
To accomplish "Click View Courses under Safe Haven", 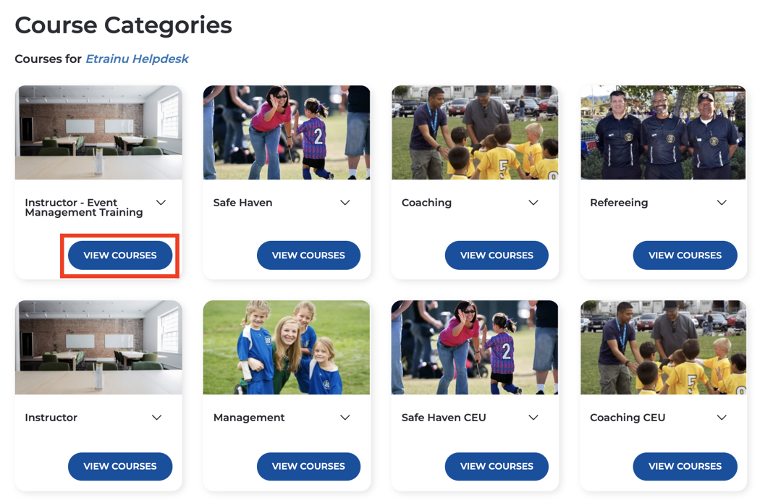I will pyautogui.click(x=308, y=255).
